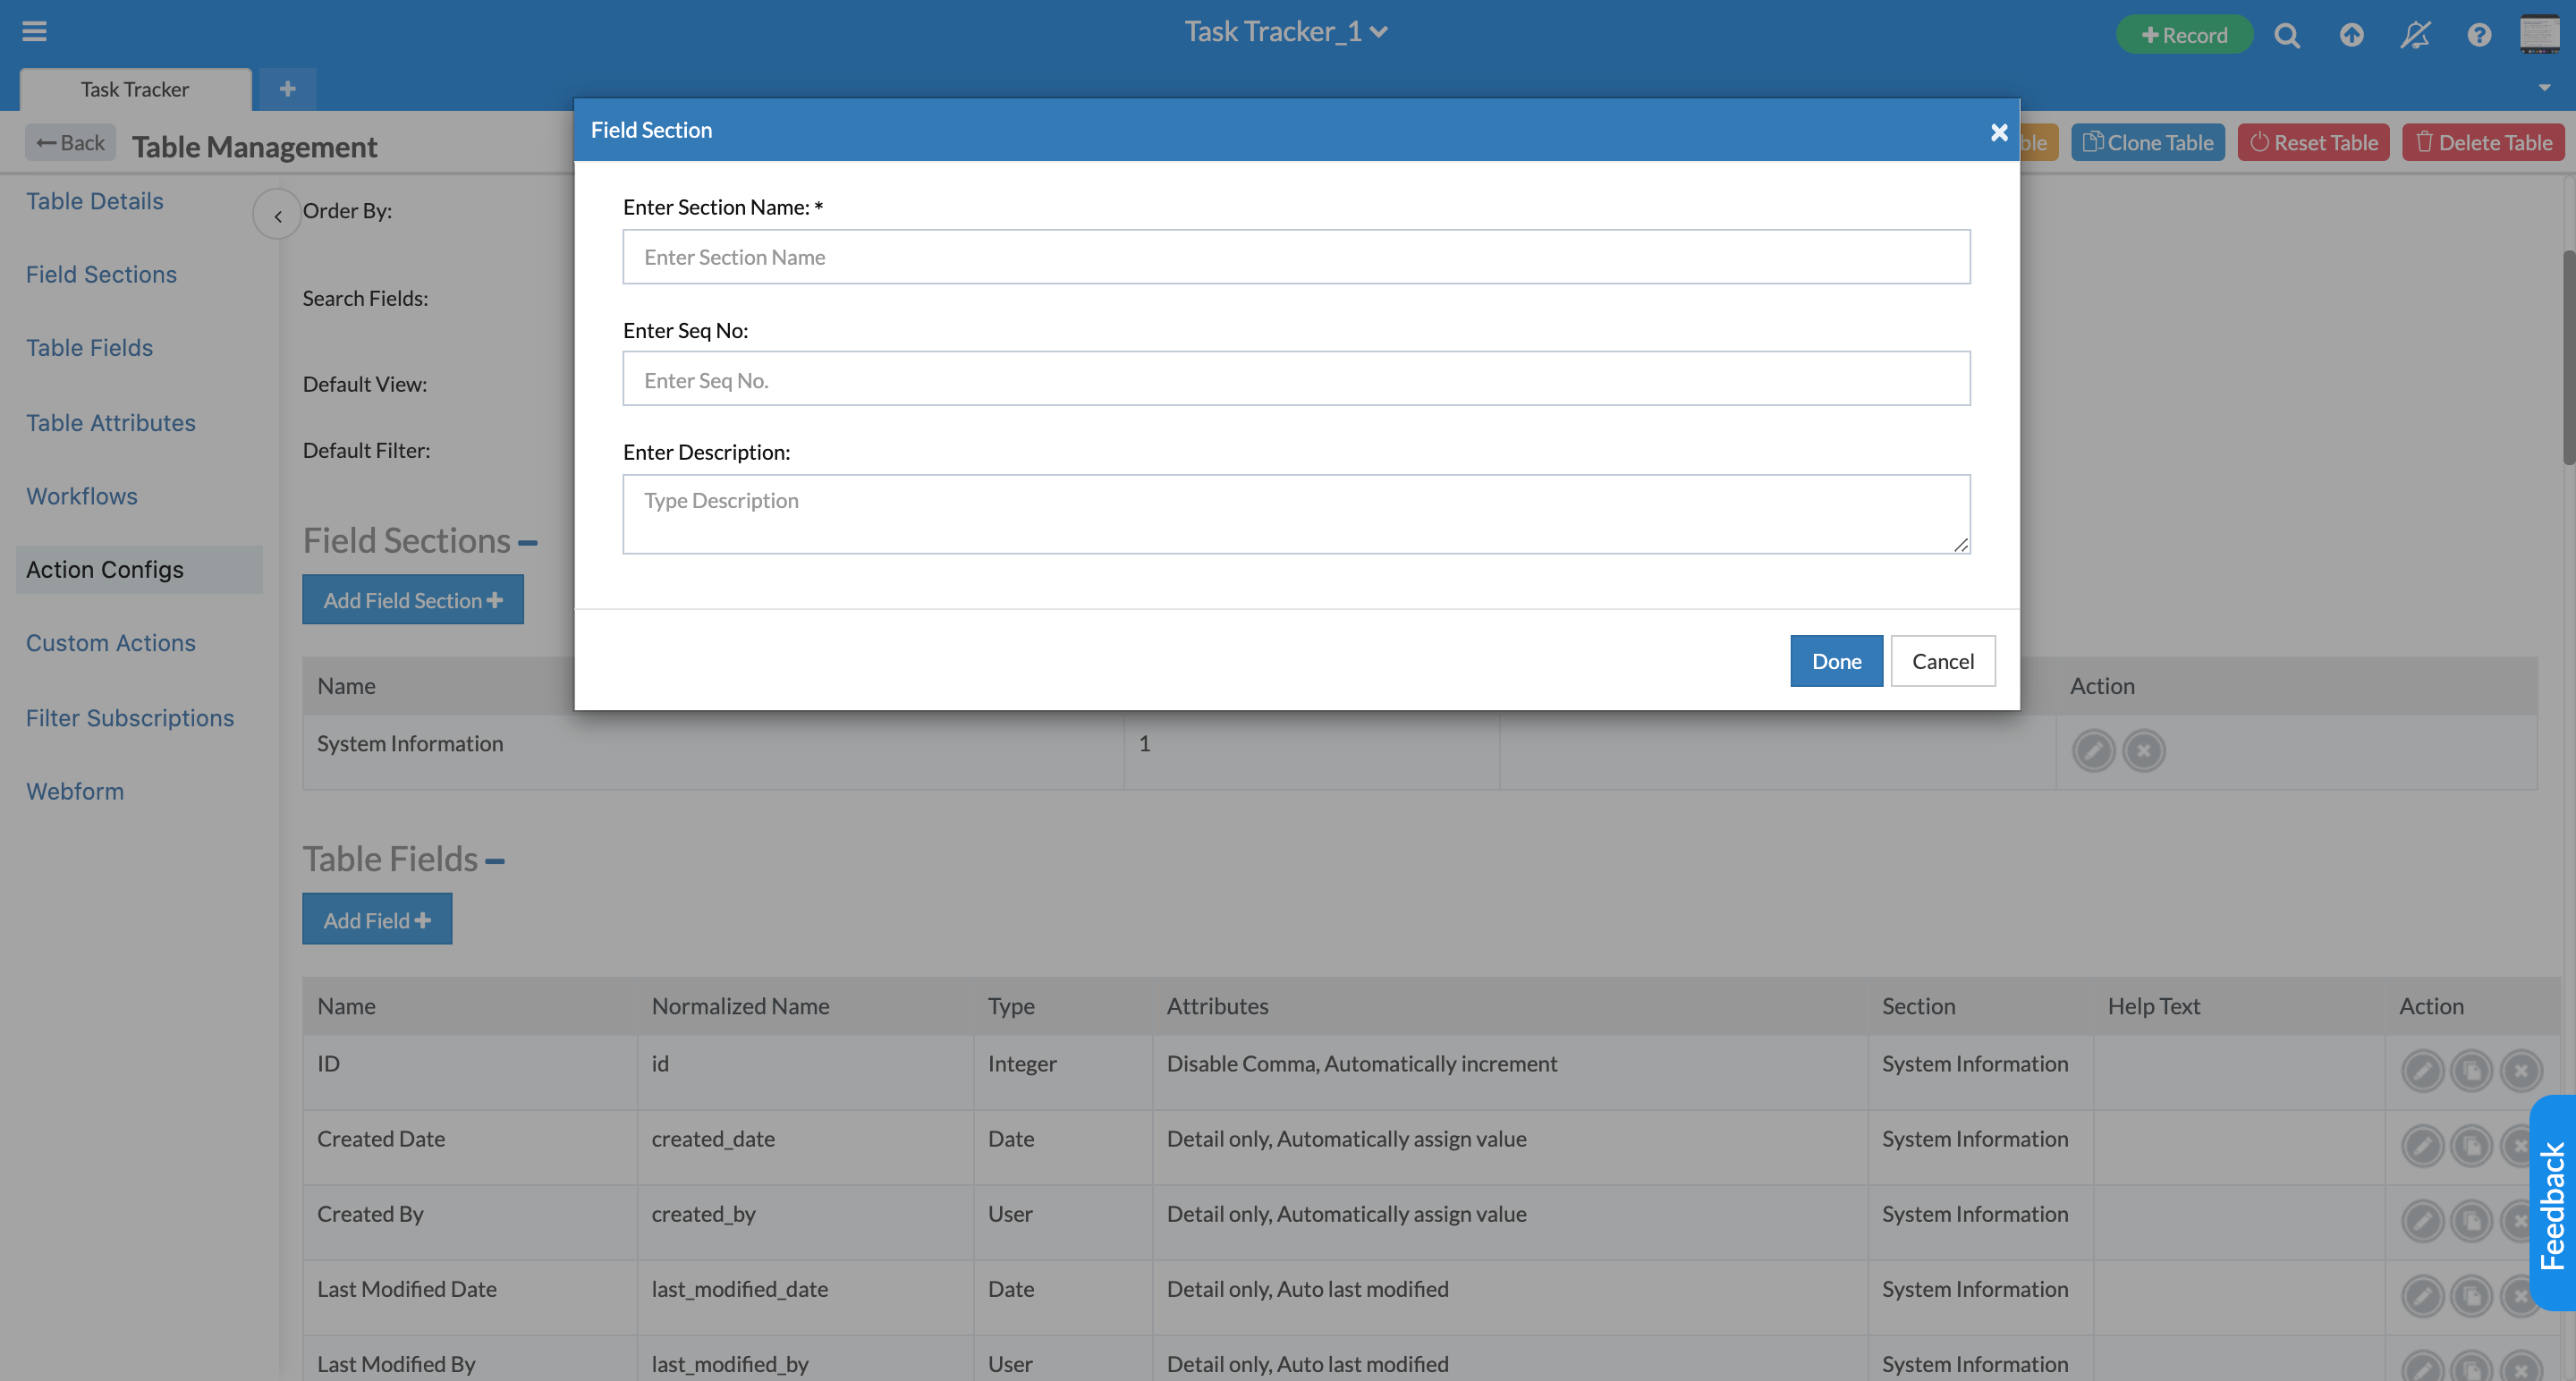The width and height of the screenshot is (2576, 1381).
Task: Go to Field Sections in sidebar
Action: click(101, 274)
